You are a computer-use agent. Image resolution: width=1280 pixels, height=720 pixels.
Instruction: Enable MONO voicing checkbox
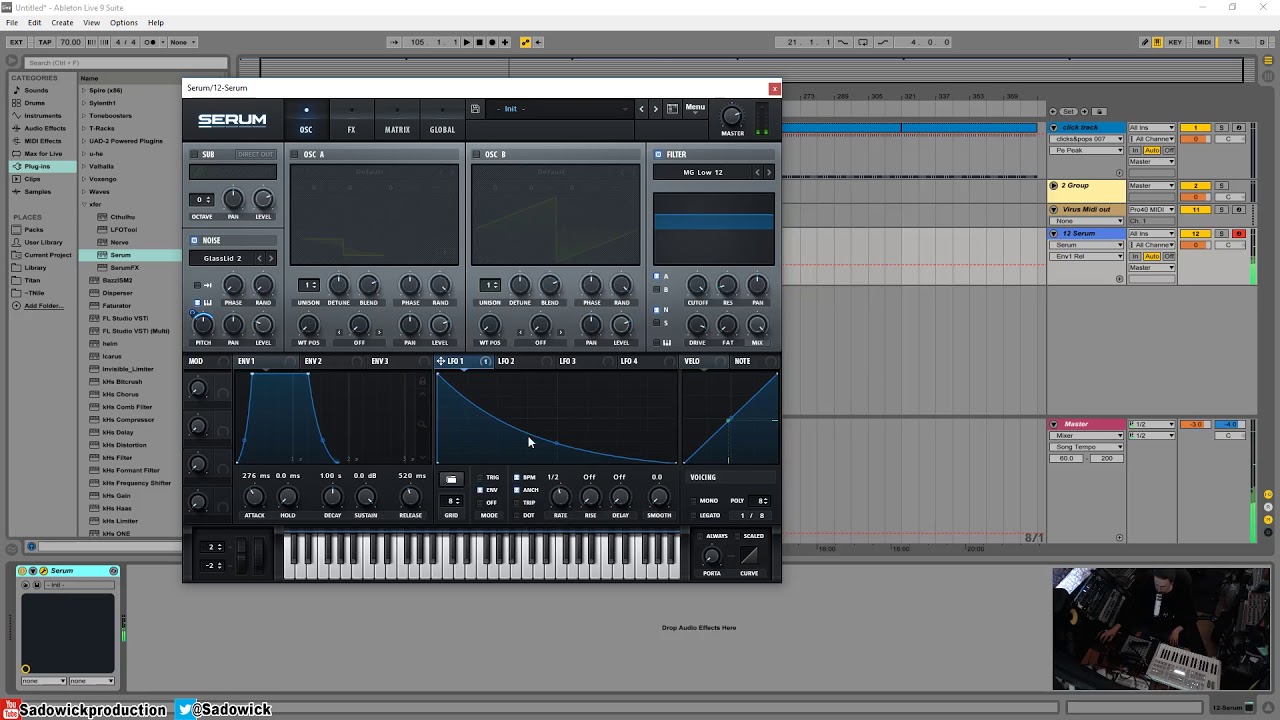[694, 501]
